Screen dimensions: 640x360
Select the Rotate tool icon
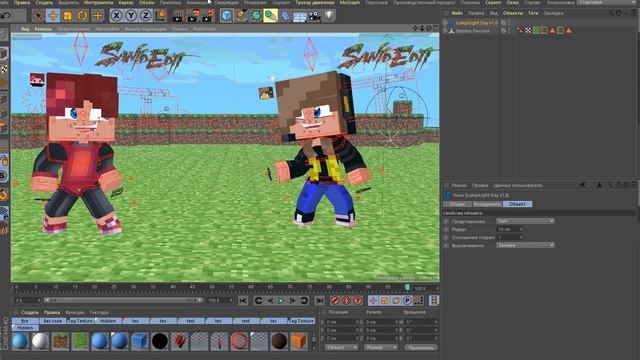click(x=82, y=16)
